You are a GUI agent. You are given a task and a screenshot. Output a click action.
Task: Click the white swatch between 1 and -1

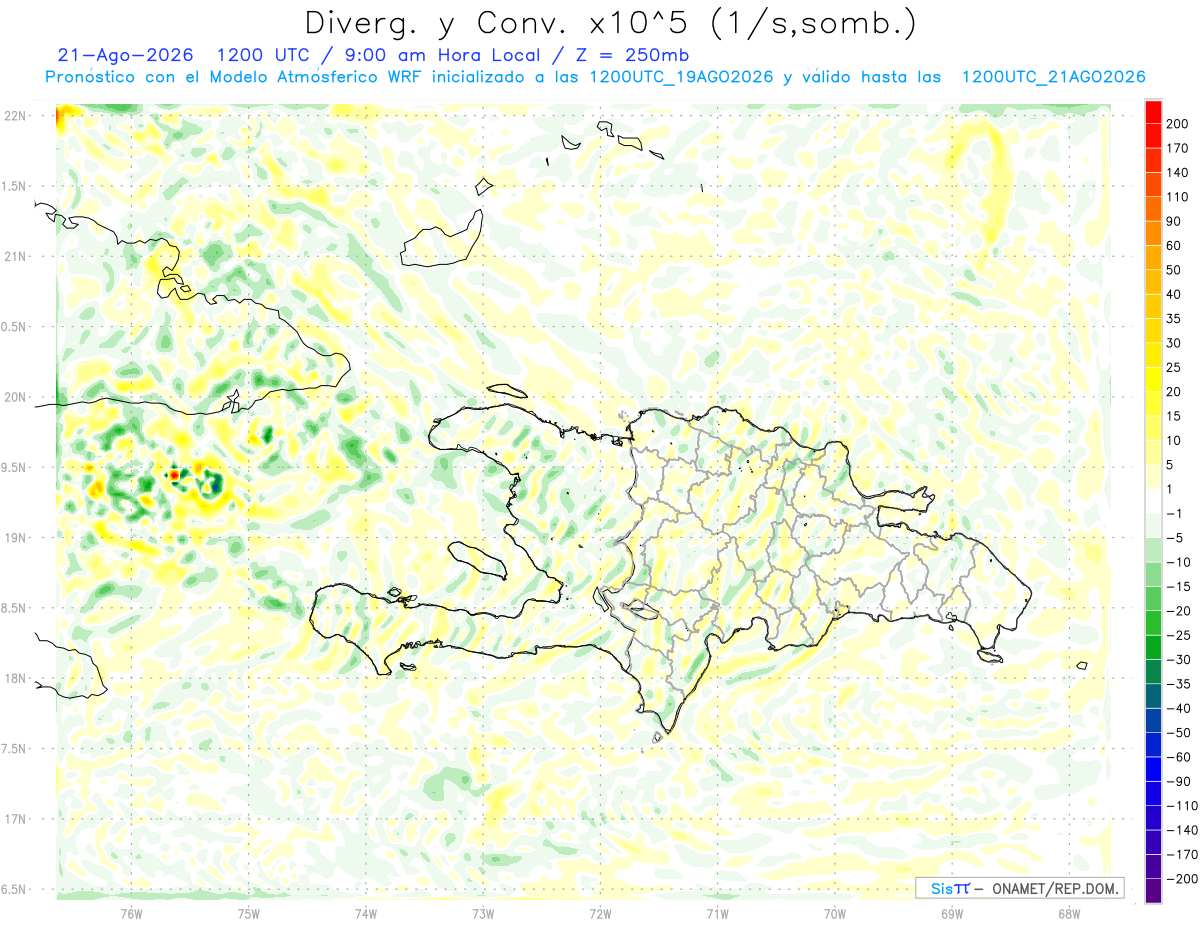pos(1153,501)
